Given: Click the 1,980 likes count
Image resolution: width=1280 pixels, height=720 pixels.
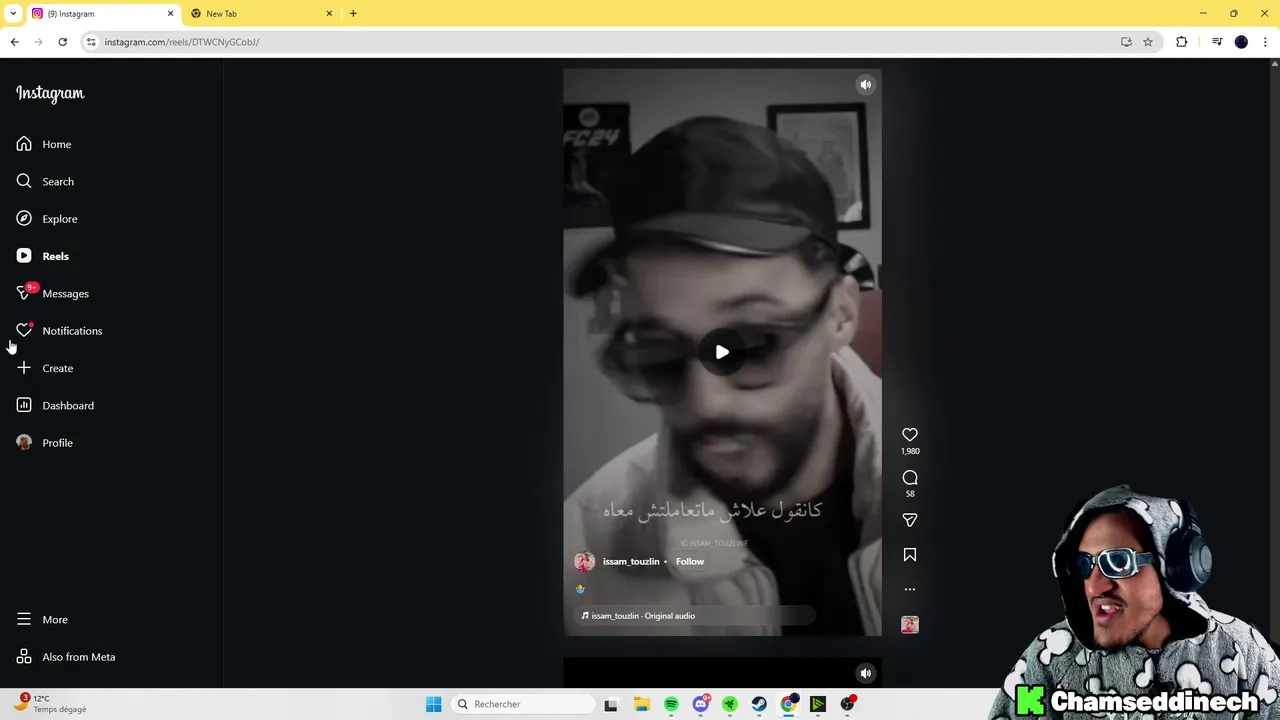Looking at the screenshot, I should [910, 451].
